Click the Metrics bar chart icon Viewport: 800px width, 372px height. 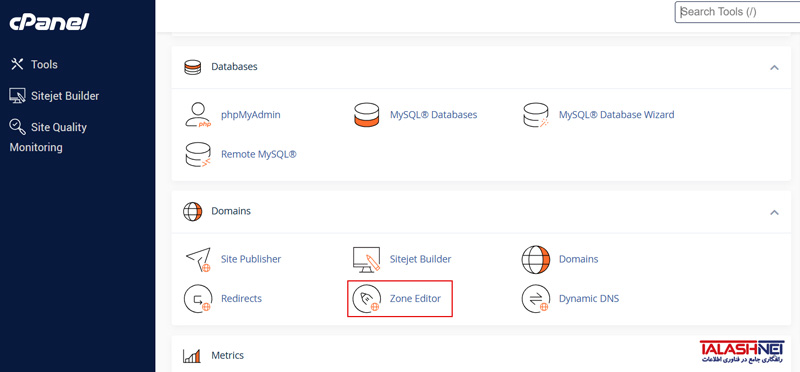(x=192, y=356)
